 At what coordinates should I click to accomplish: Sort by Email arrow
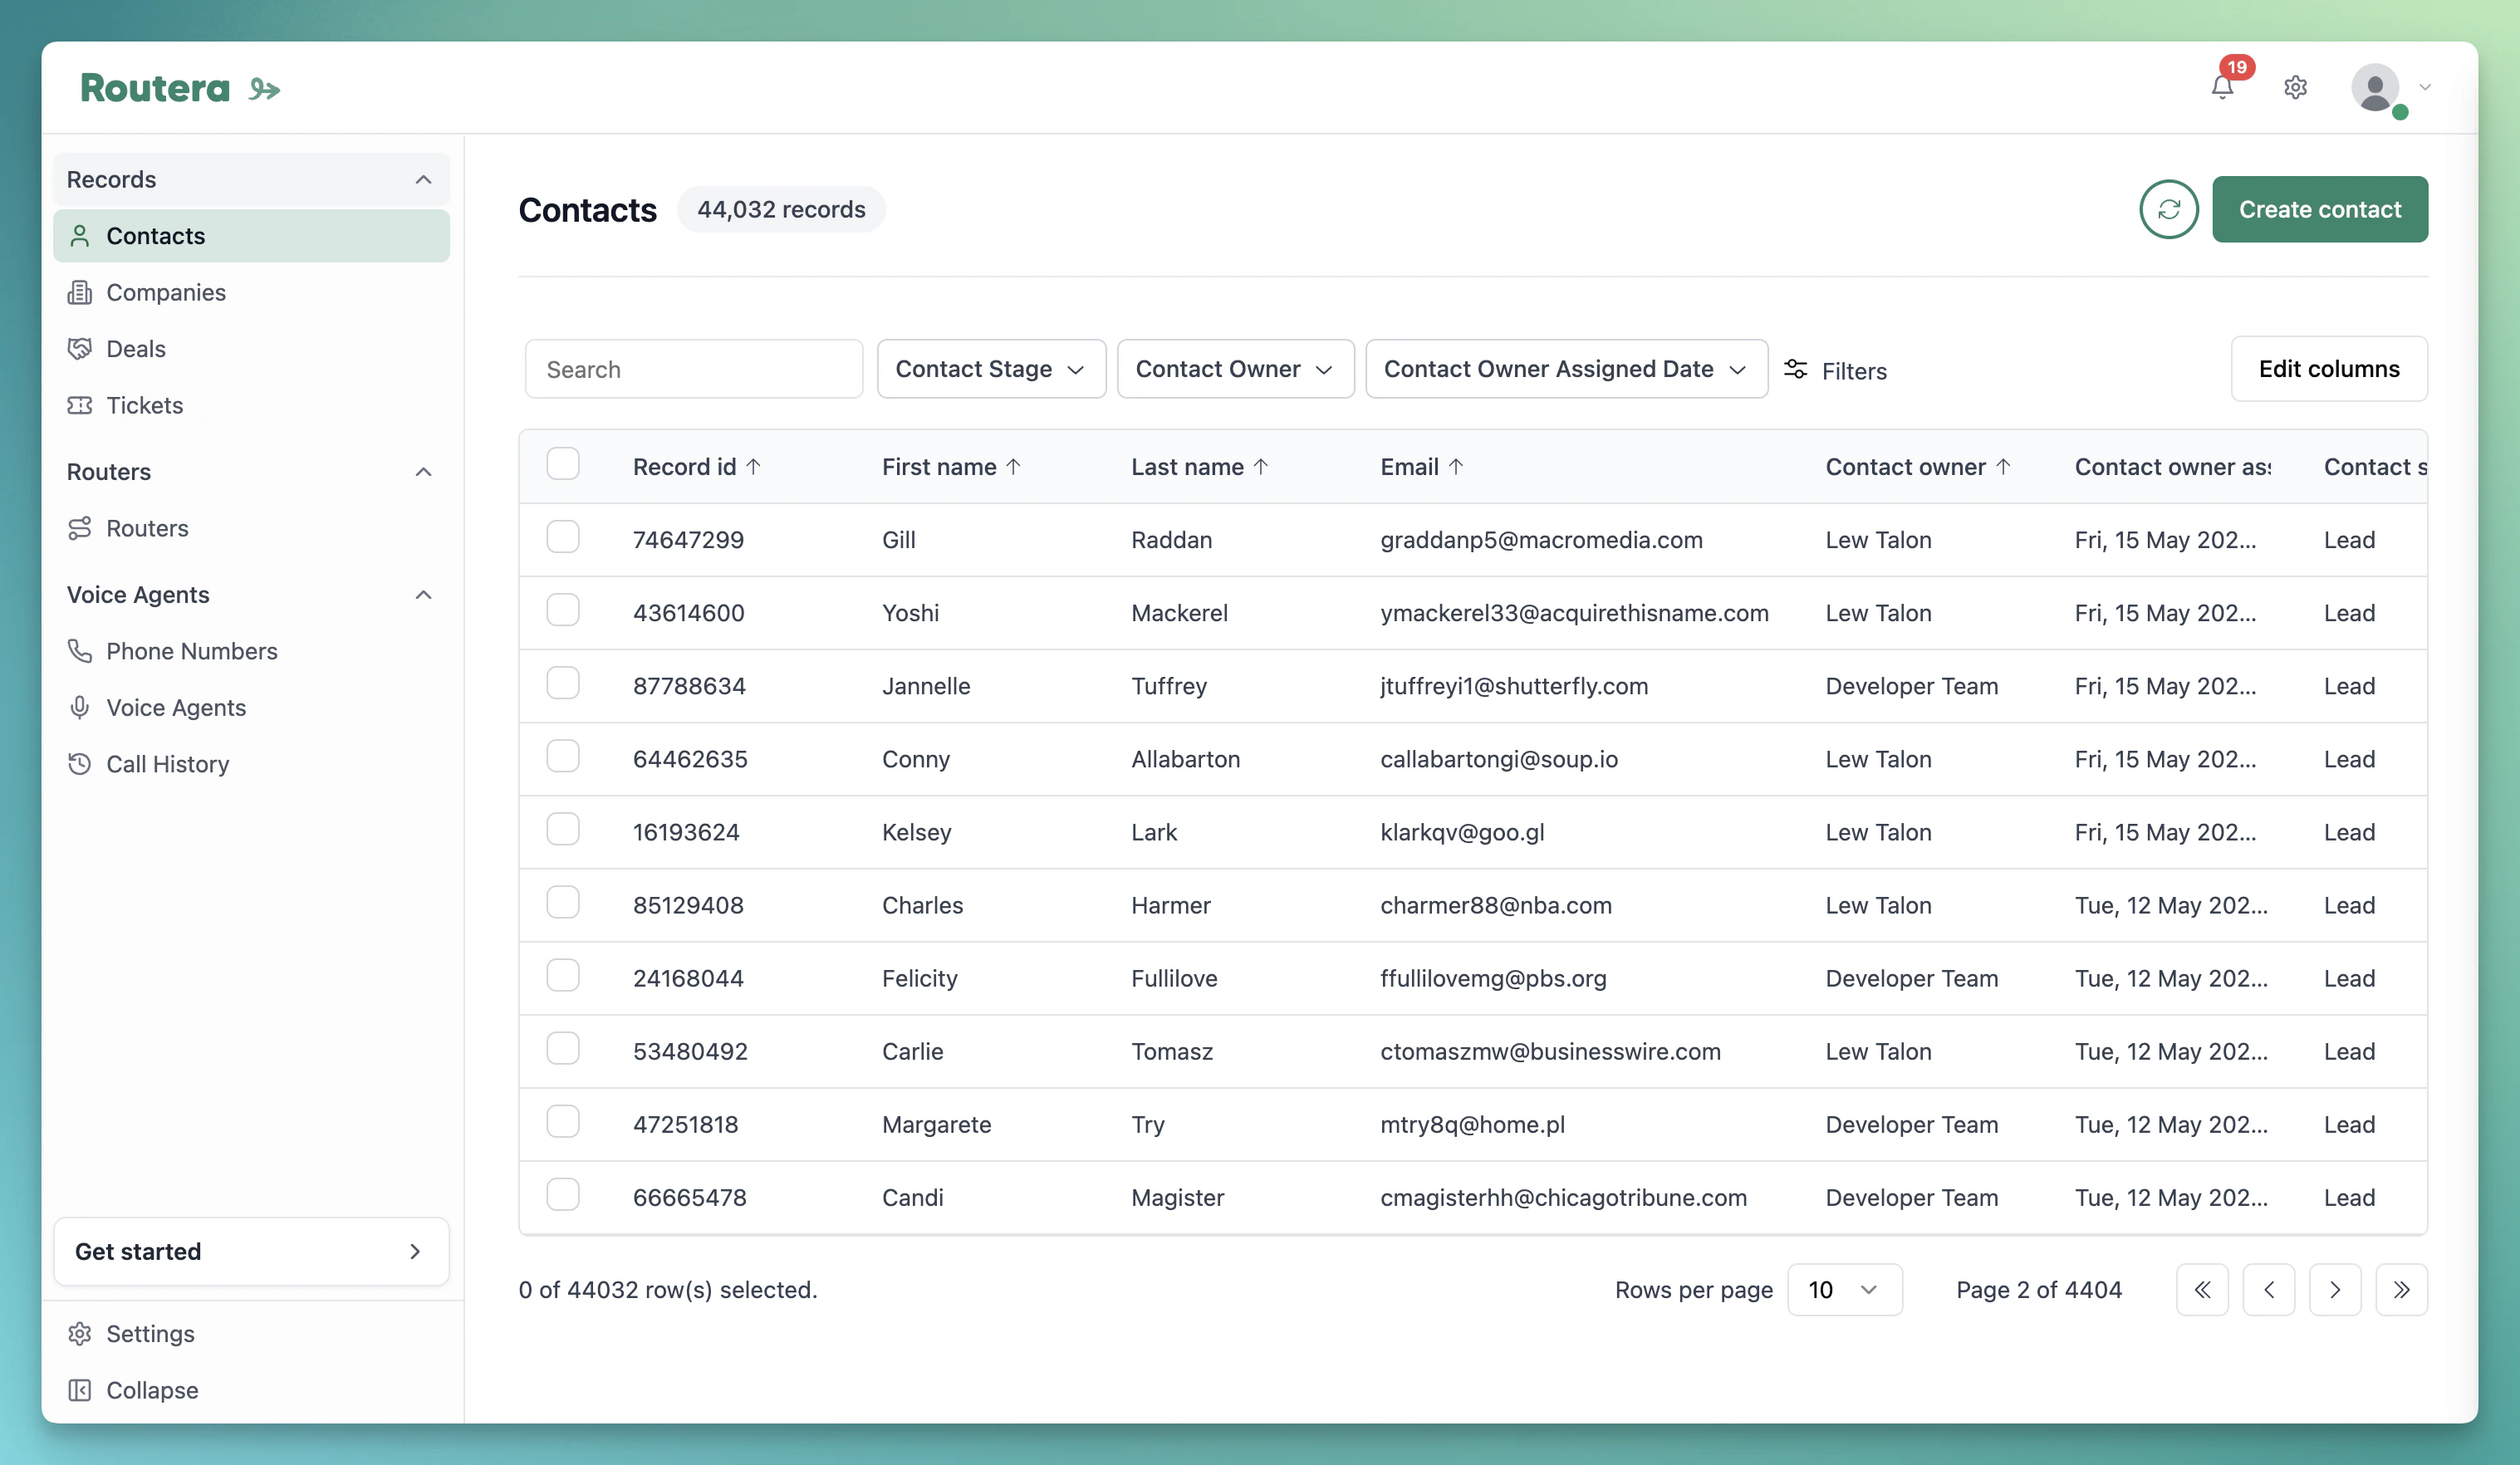point(1456,466)
